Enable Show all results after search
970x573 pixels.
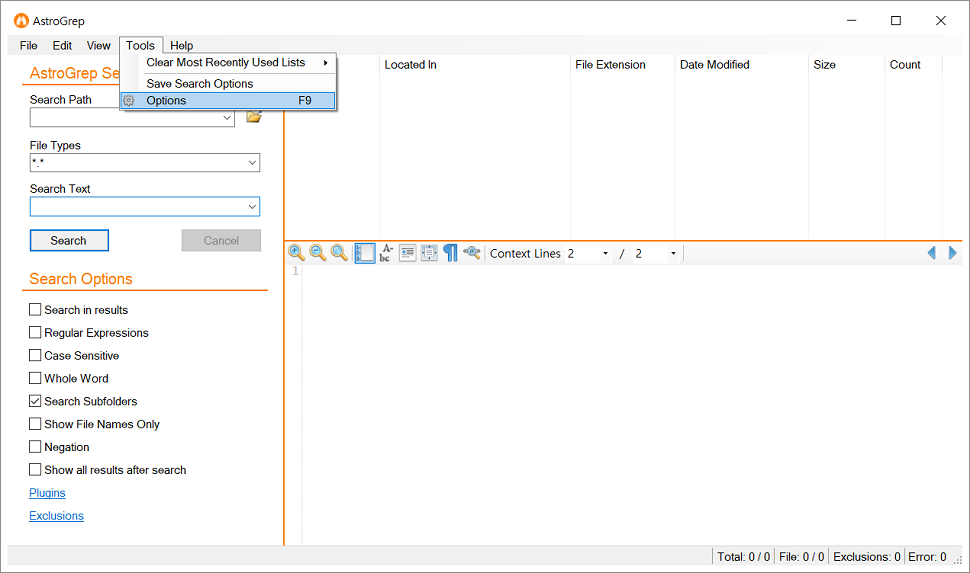[x=35, y=470]
